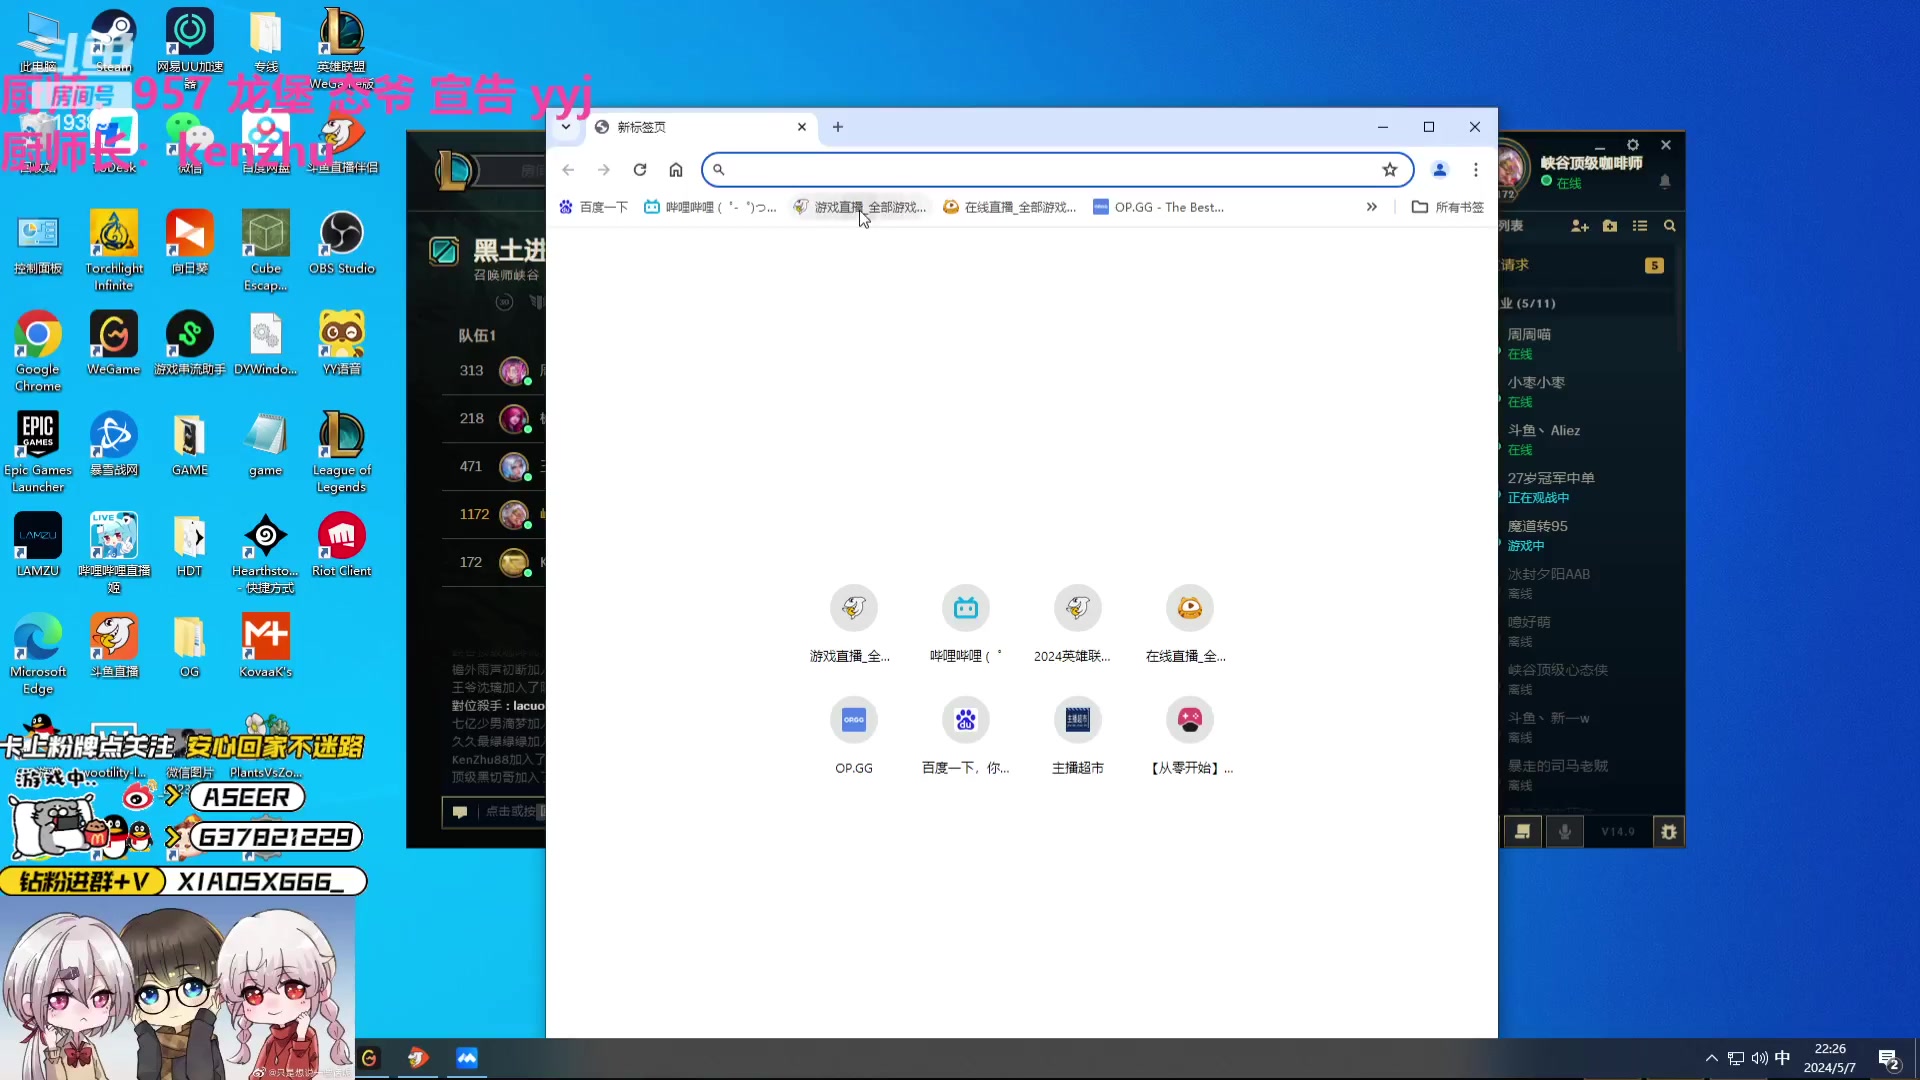
Task: Switch input method 中 in taskbar
Action: [1782, 1058]
